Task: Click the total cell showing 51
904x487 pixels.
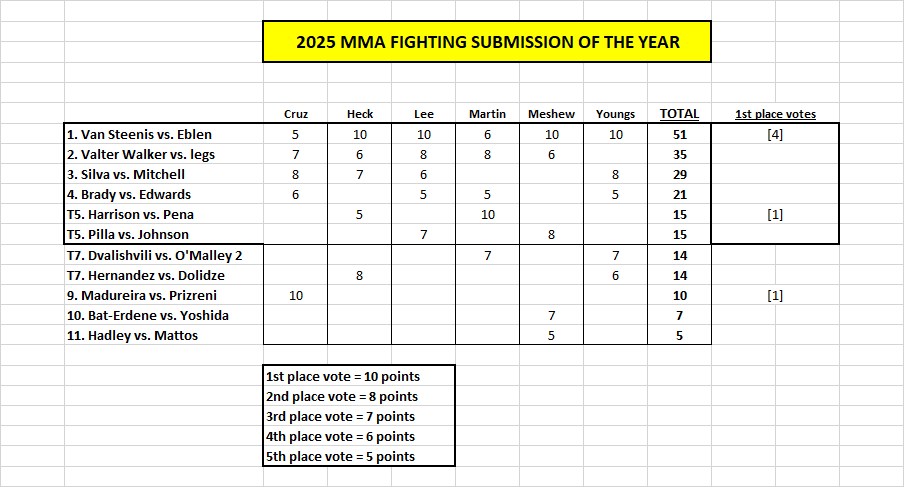Action: pos(680,134)
